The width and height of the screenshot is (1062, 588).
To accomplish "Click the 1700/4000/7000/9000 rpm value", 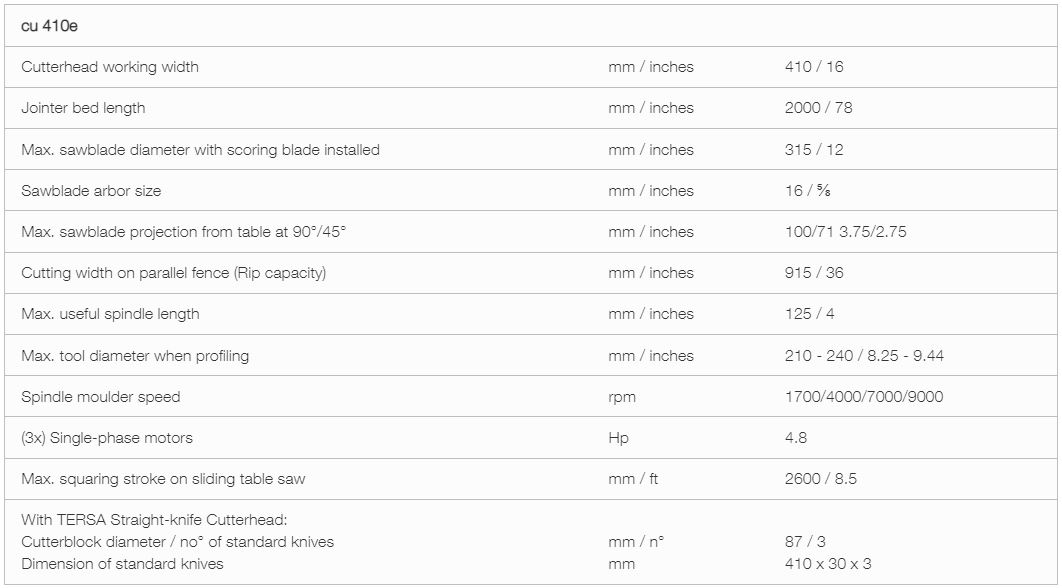I will (864, 397).
